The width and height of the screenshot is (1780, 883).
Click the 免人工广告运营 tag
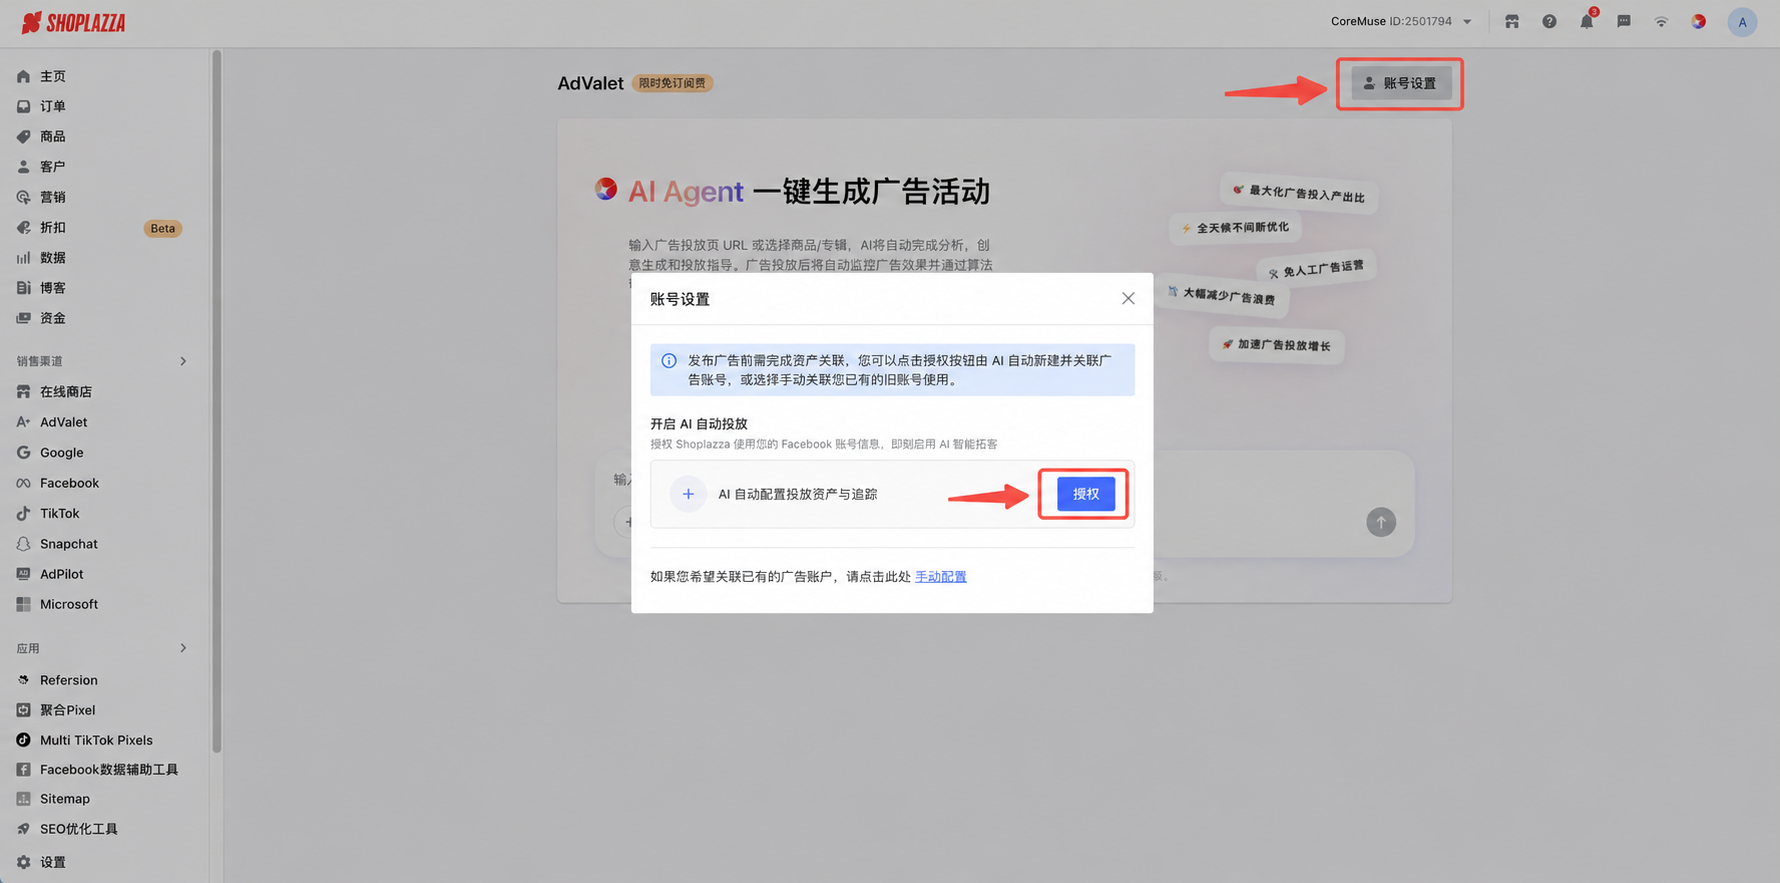click(x=1317, y=269)
